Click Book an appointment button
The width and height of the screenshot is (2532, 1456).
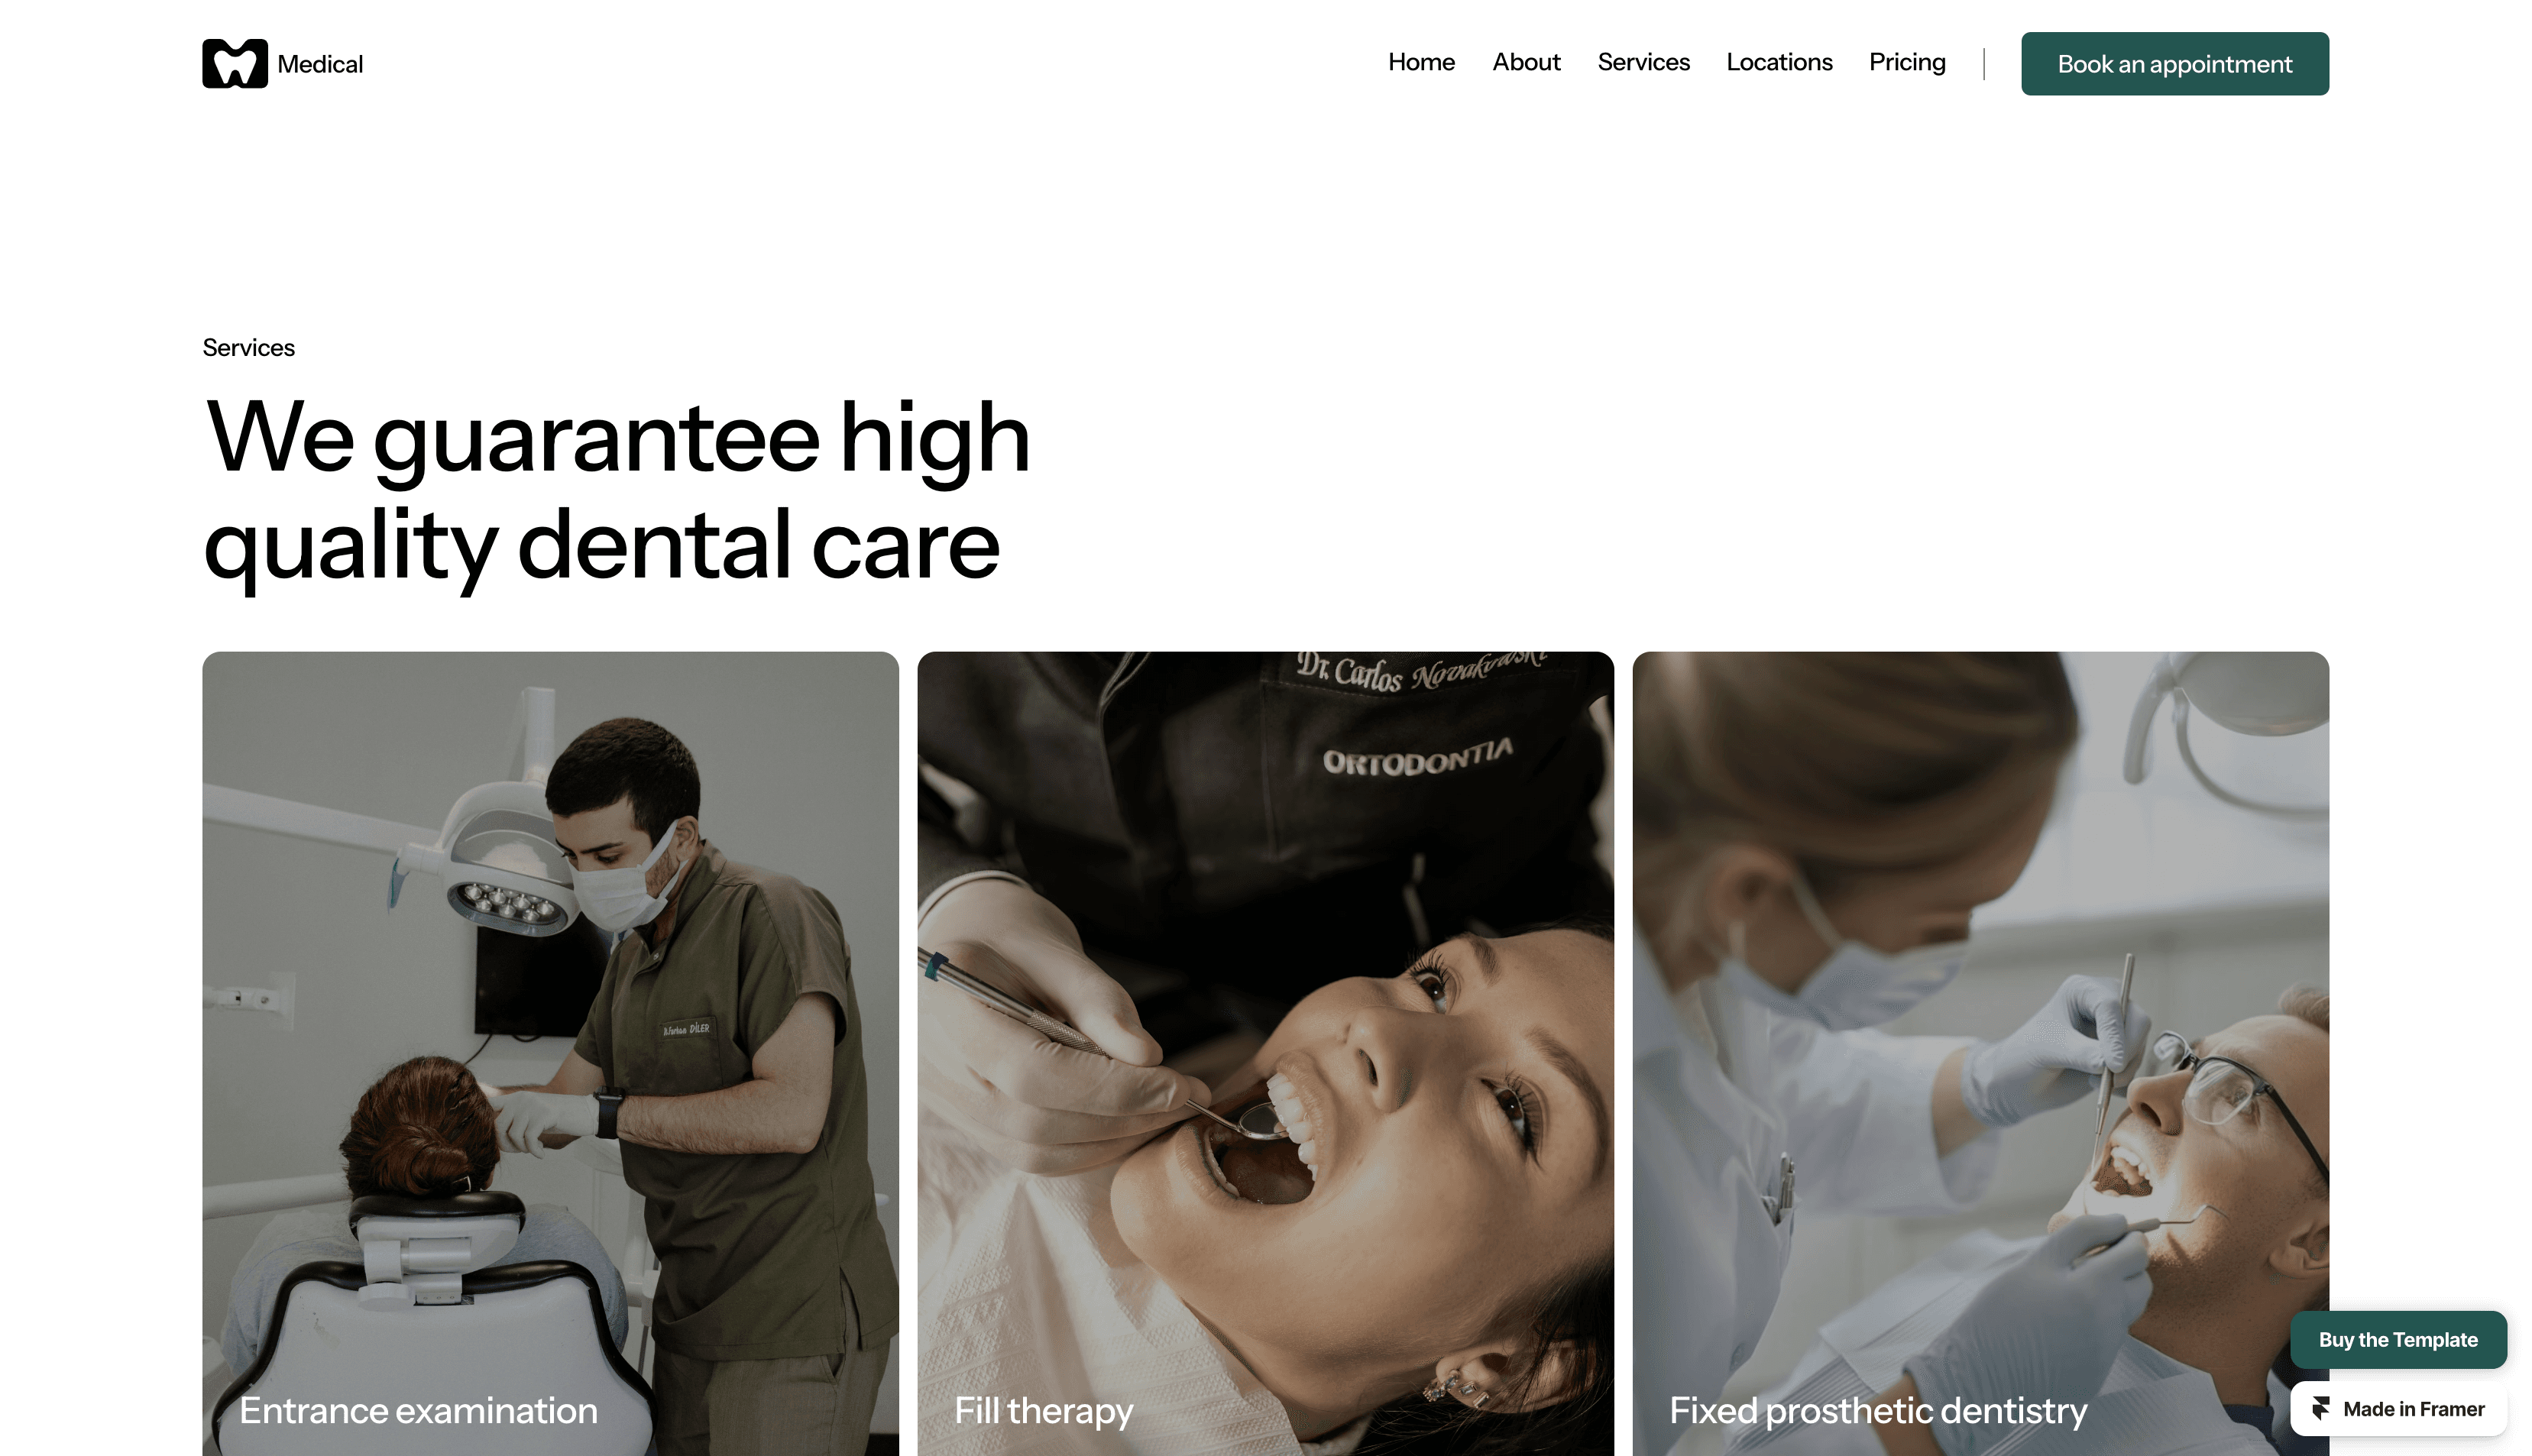tap(2174, 64)
